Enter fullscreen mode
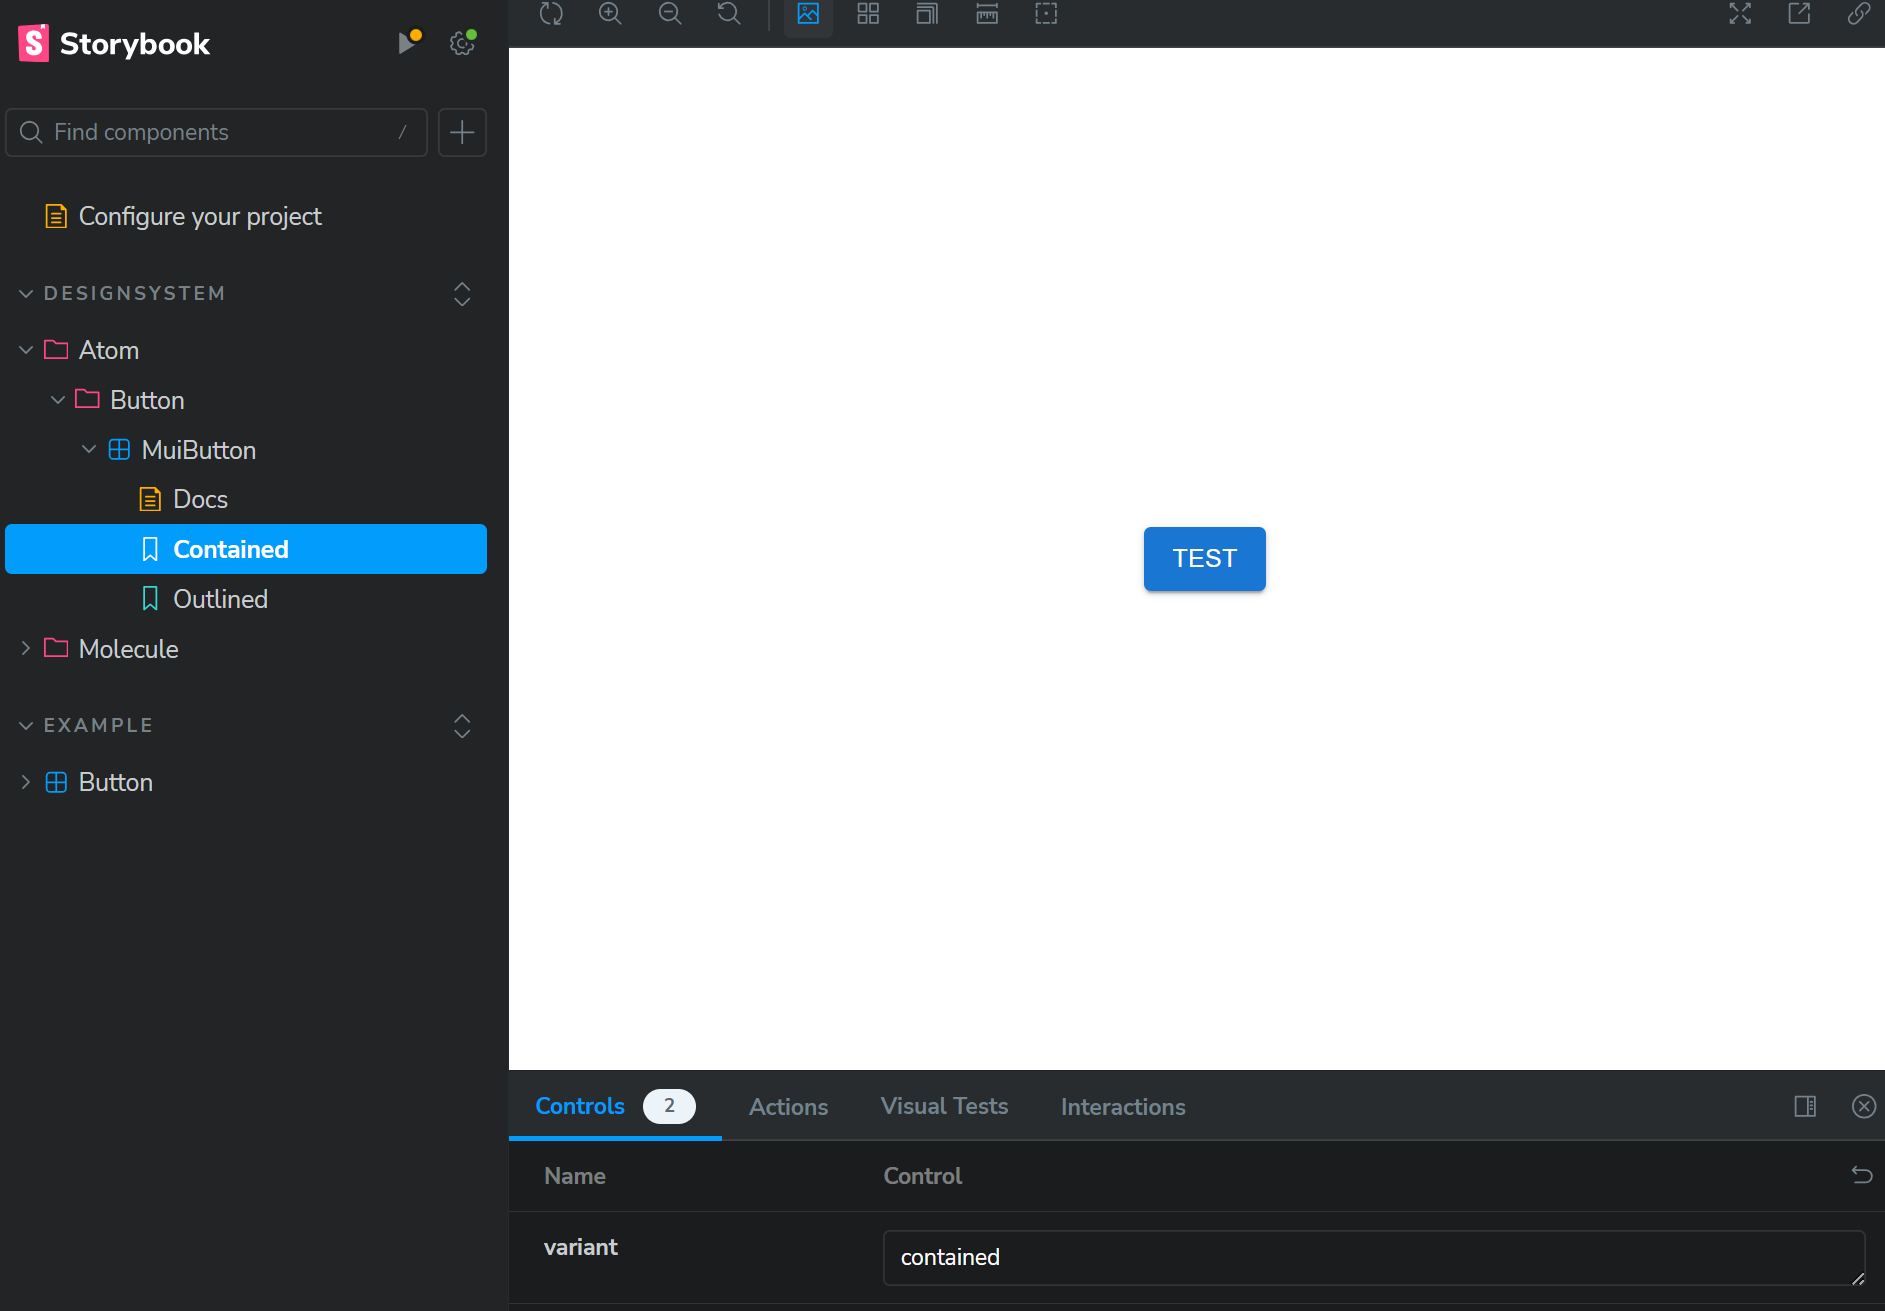Viewport: 1885px width, 1311px height. point(1740,14)
